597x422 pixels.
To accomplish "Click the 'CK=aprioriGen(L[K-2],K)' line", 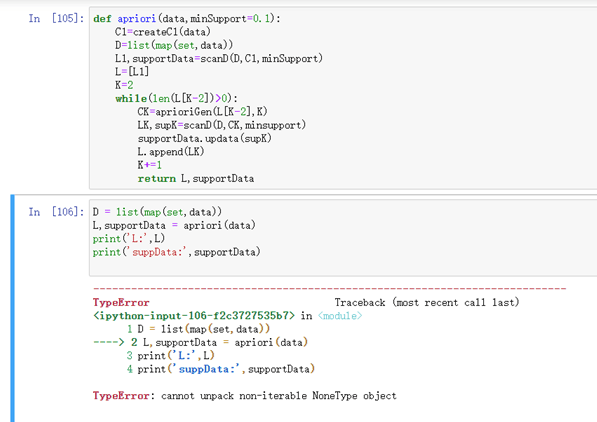I will 203,112.
